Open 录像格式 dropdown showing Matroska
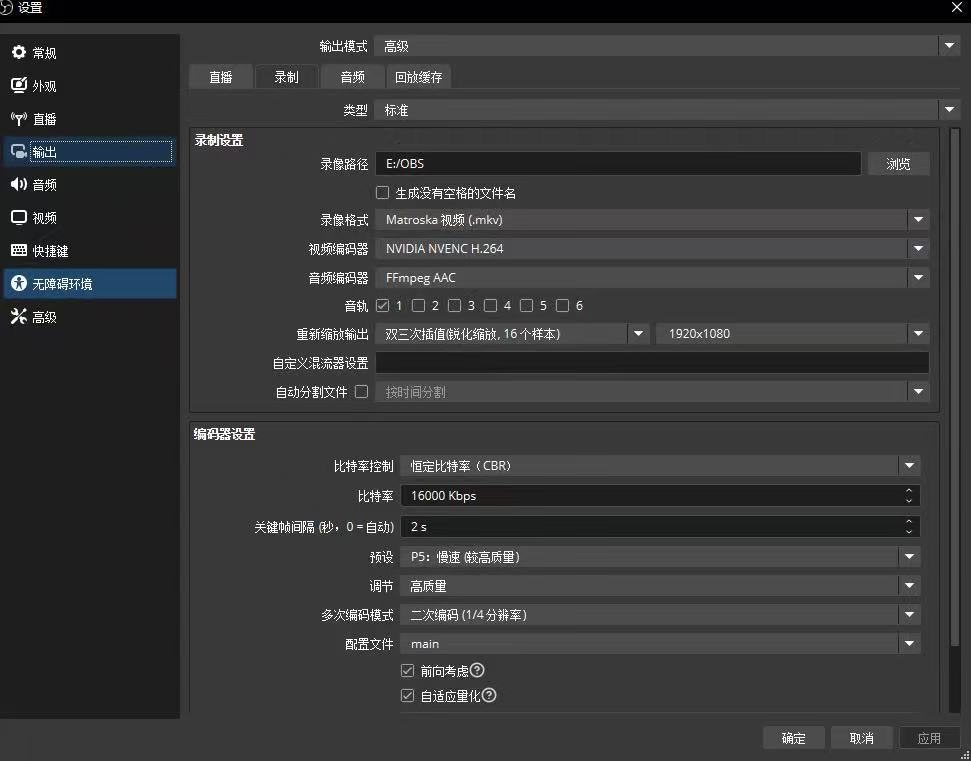This screenshot has height=761, width=971. click(652, 220)
